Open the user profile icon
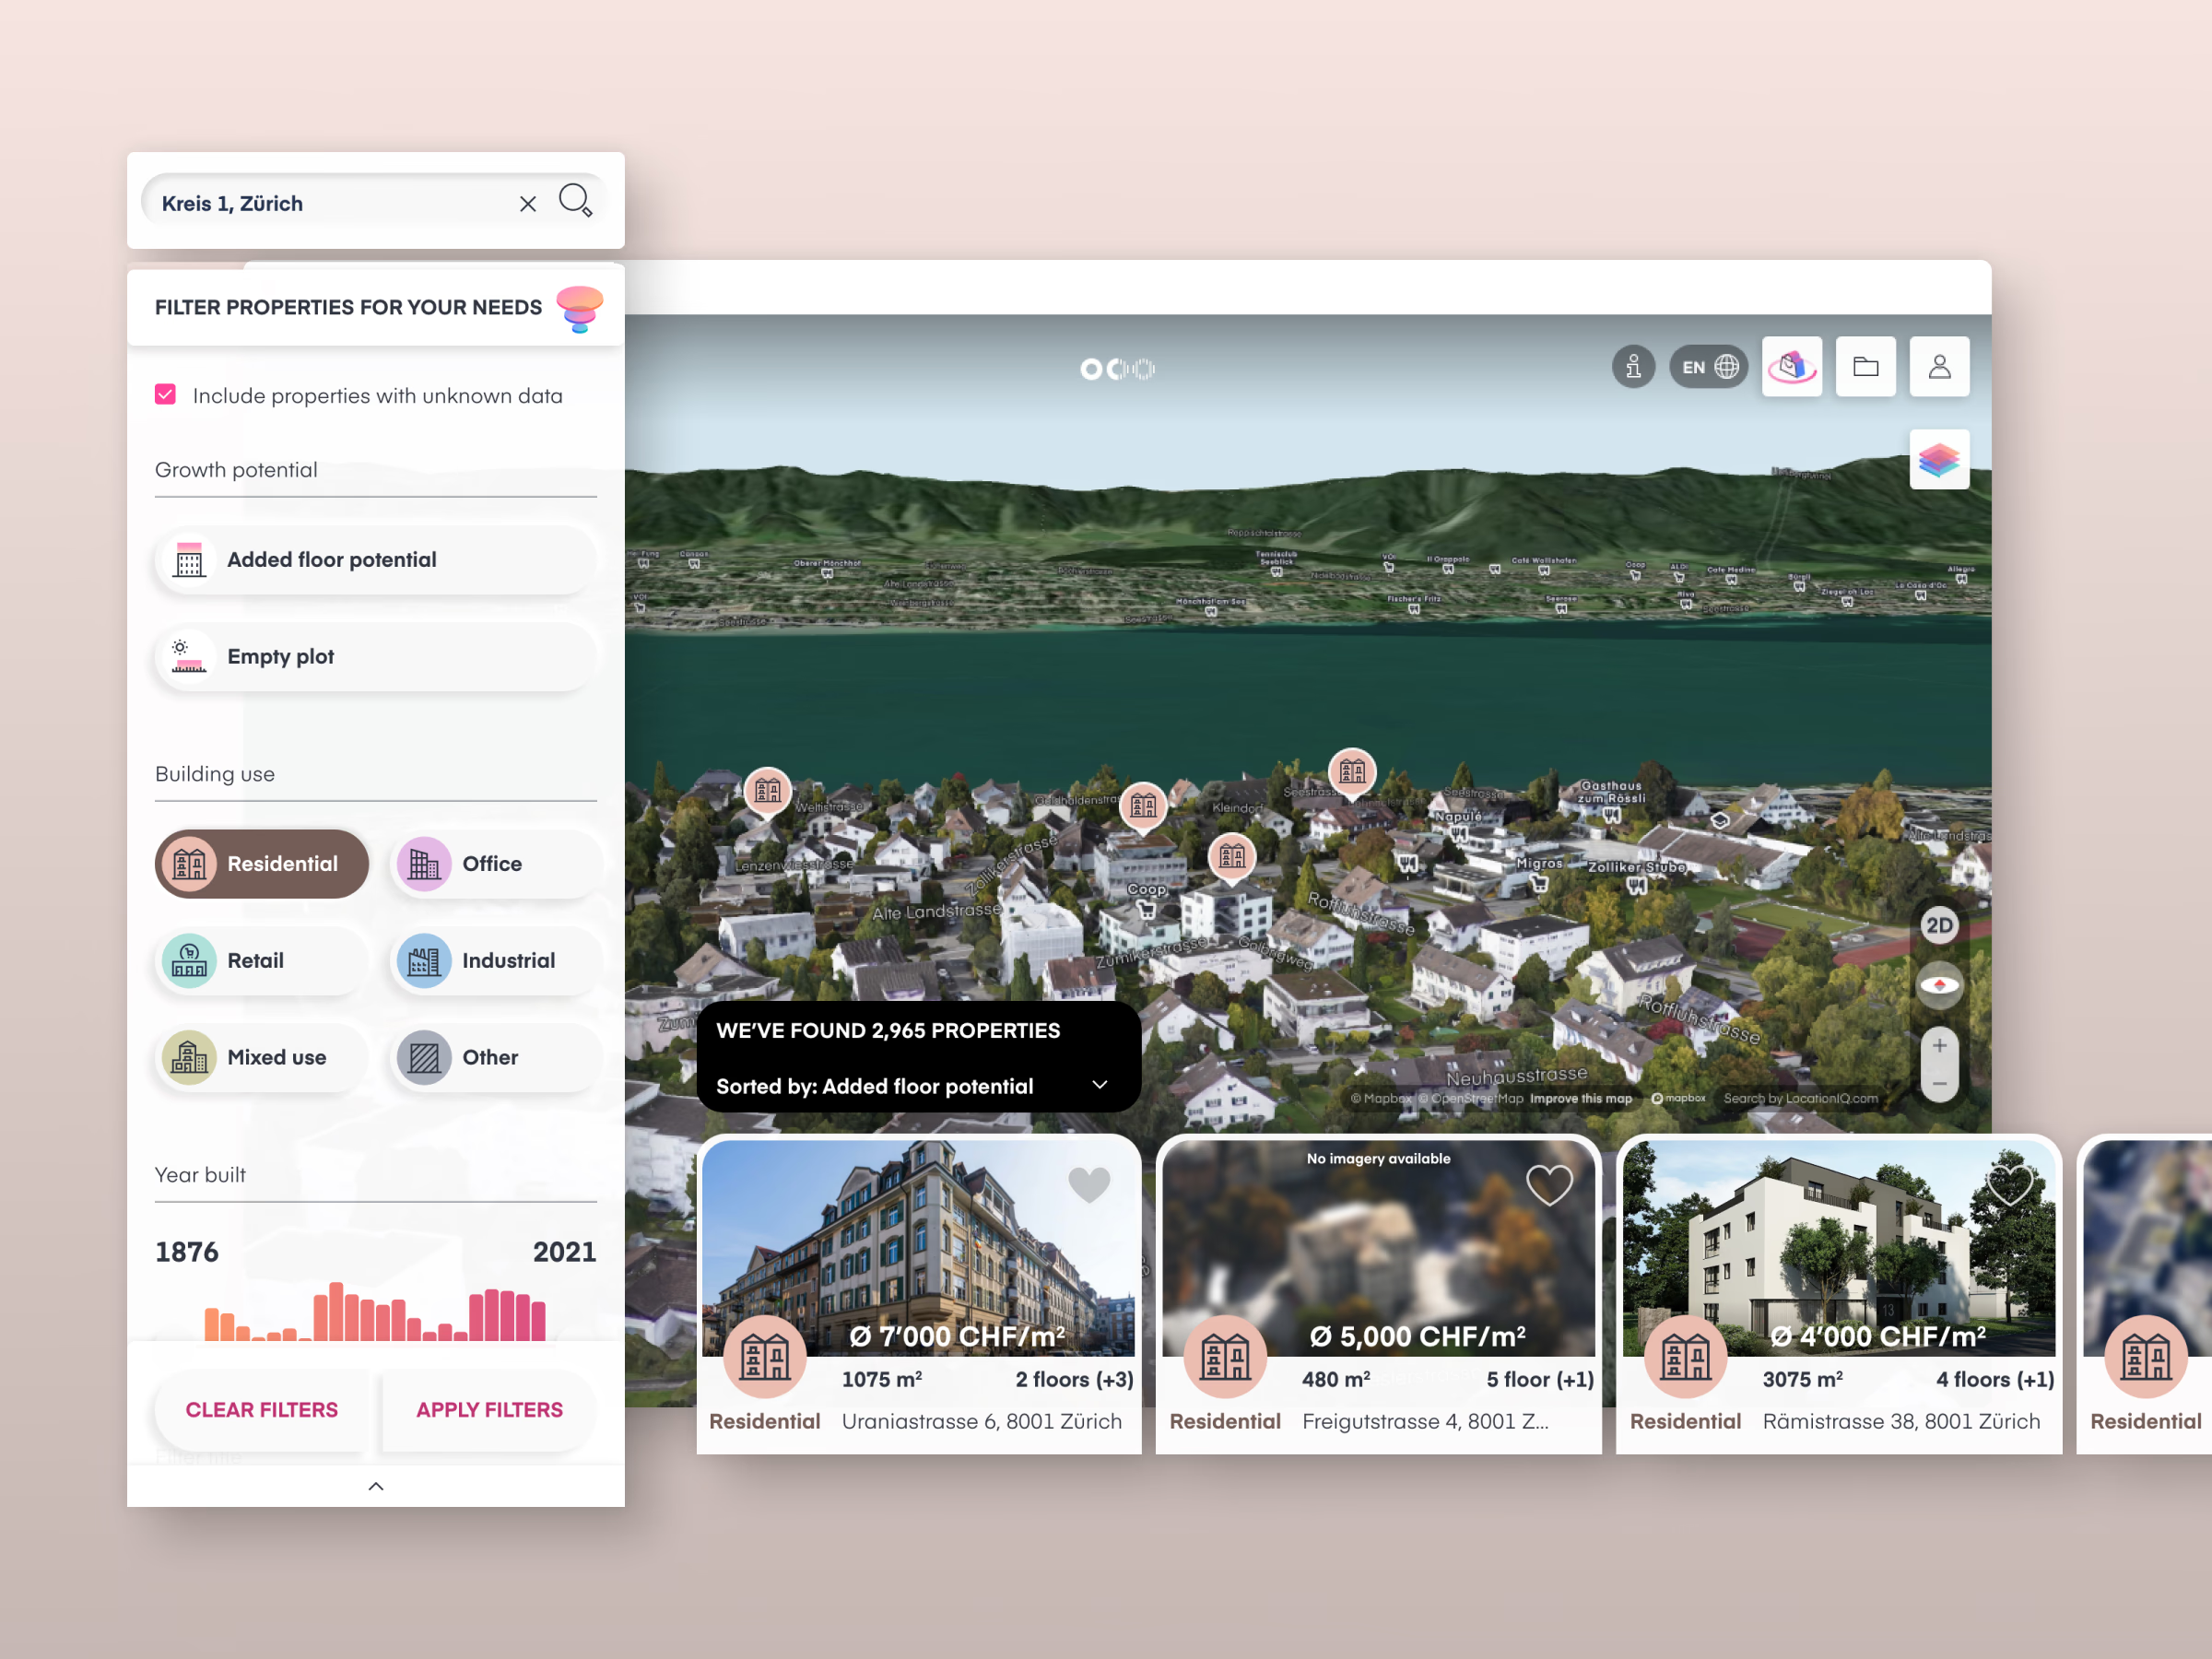Viewport: 2212px width, 1659px height. pyautogui.click(x=1938, y=367)
